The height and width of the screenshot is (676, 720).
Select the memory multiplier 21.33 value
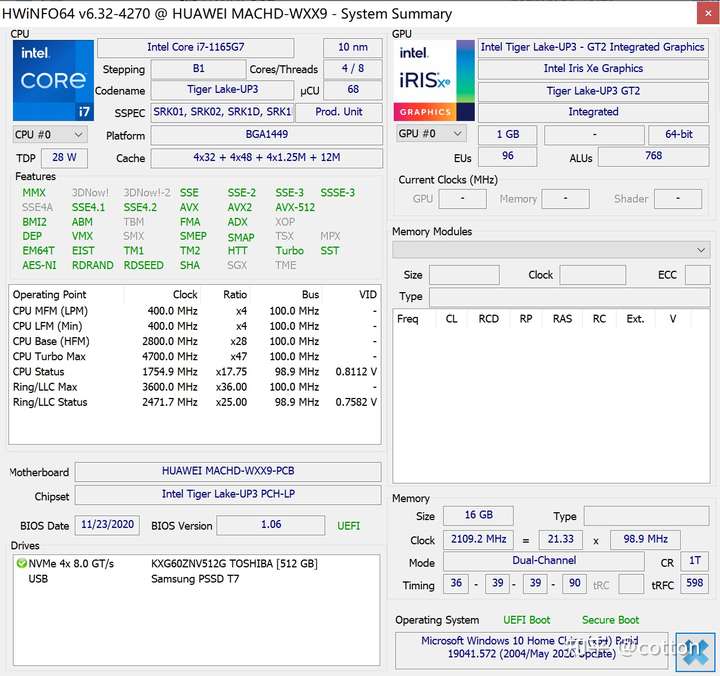click(x=561, y=539)
